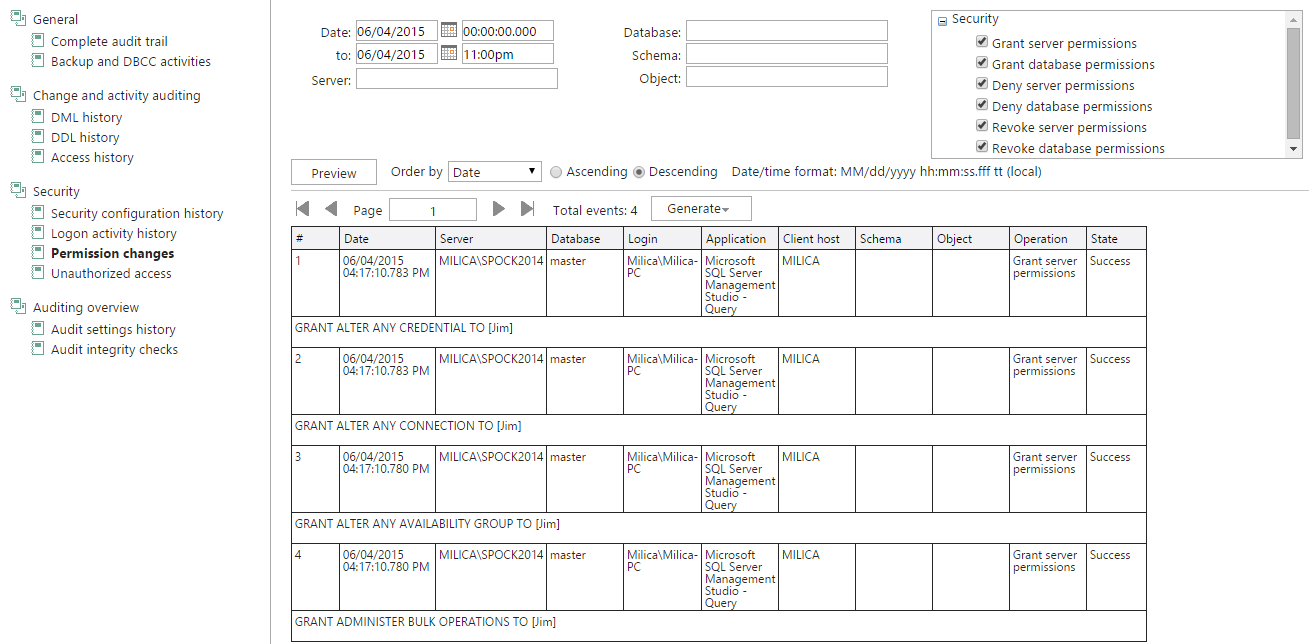Viewport: 1309px width, 644px height.
Task: Click the Change and activity auditing category icon
Action: 18,95
